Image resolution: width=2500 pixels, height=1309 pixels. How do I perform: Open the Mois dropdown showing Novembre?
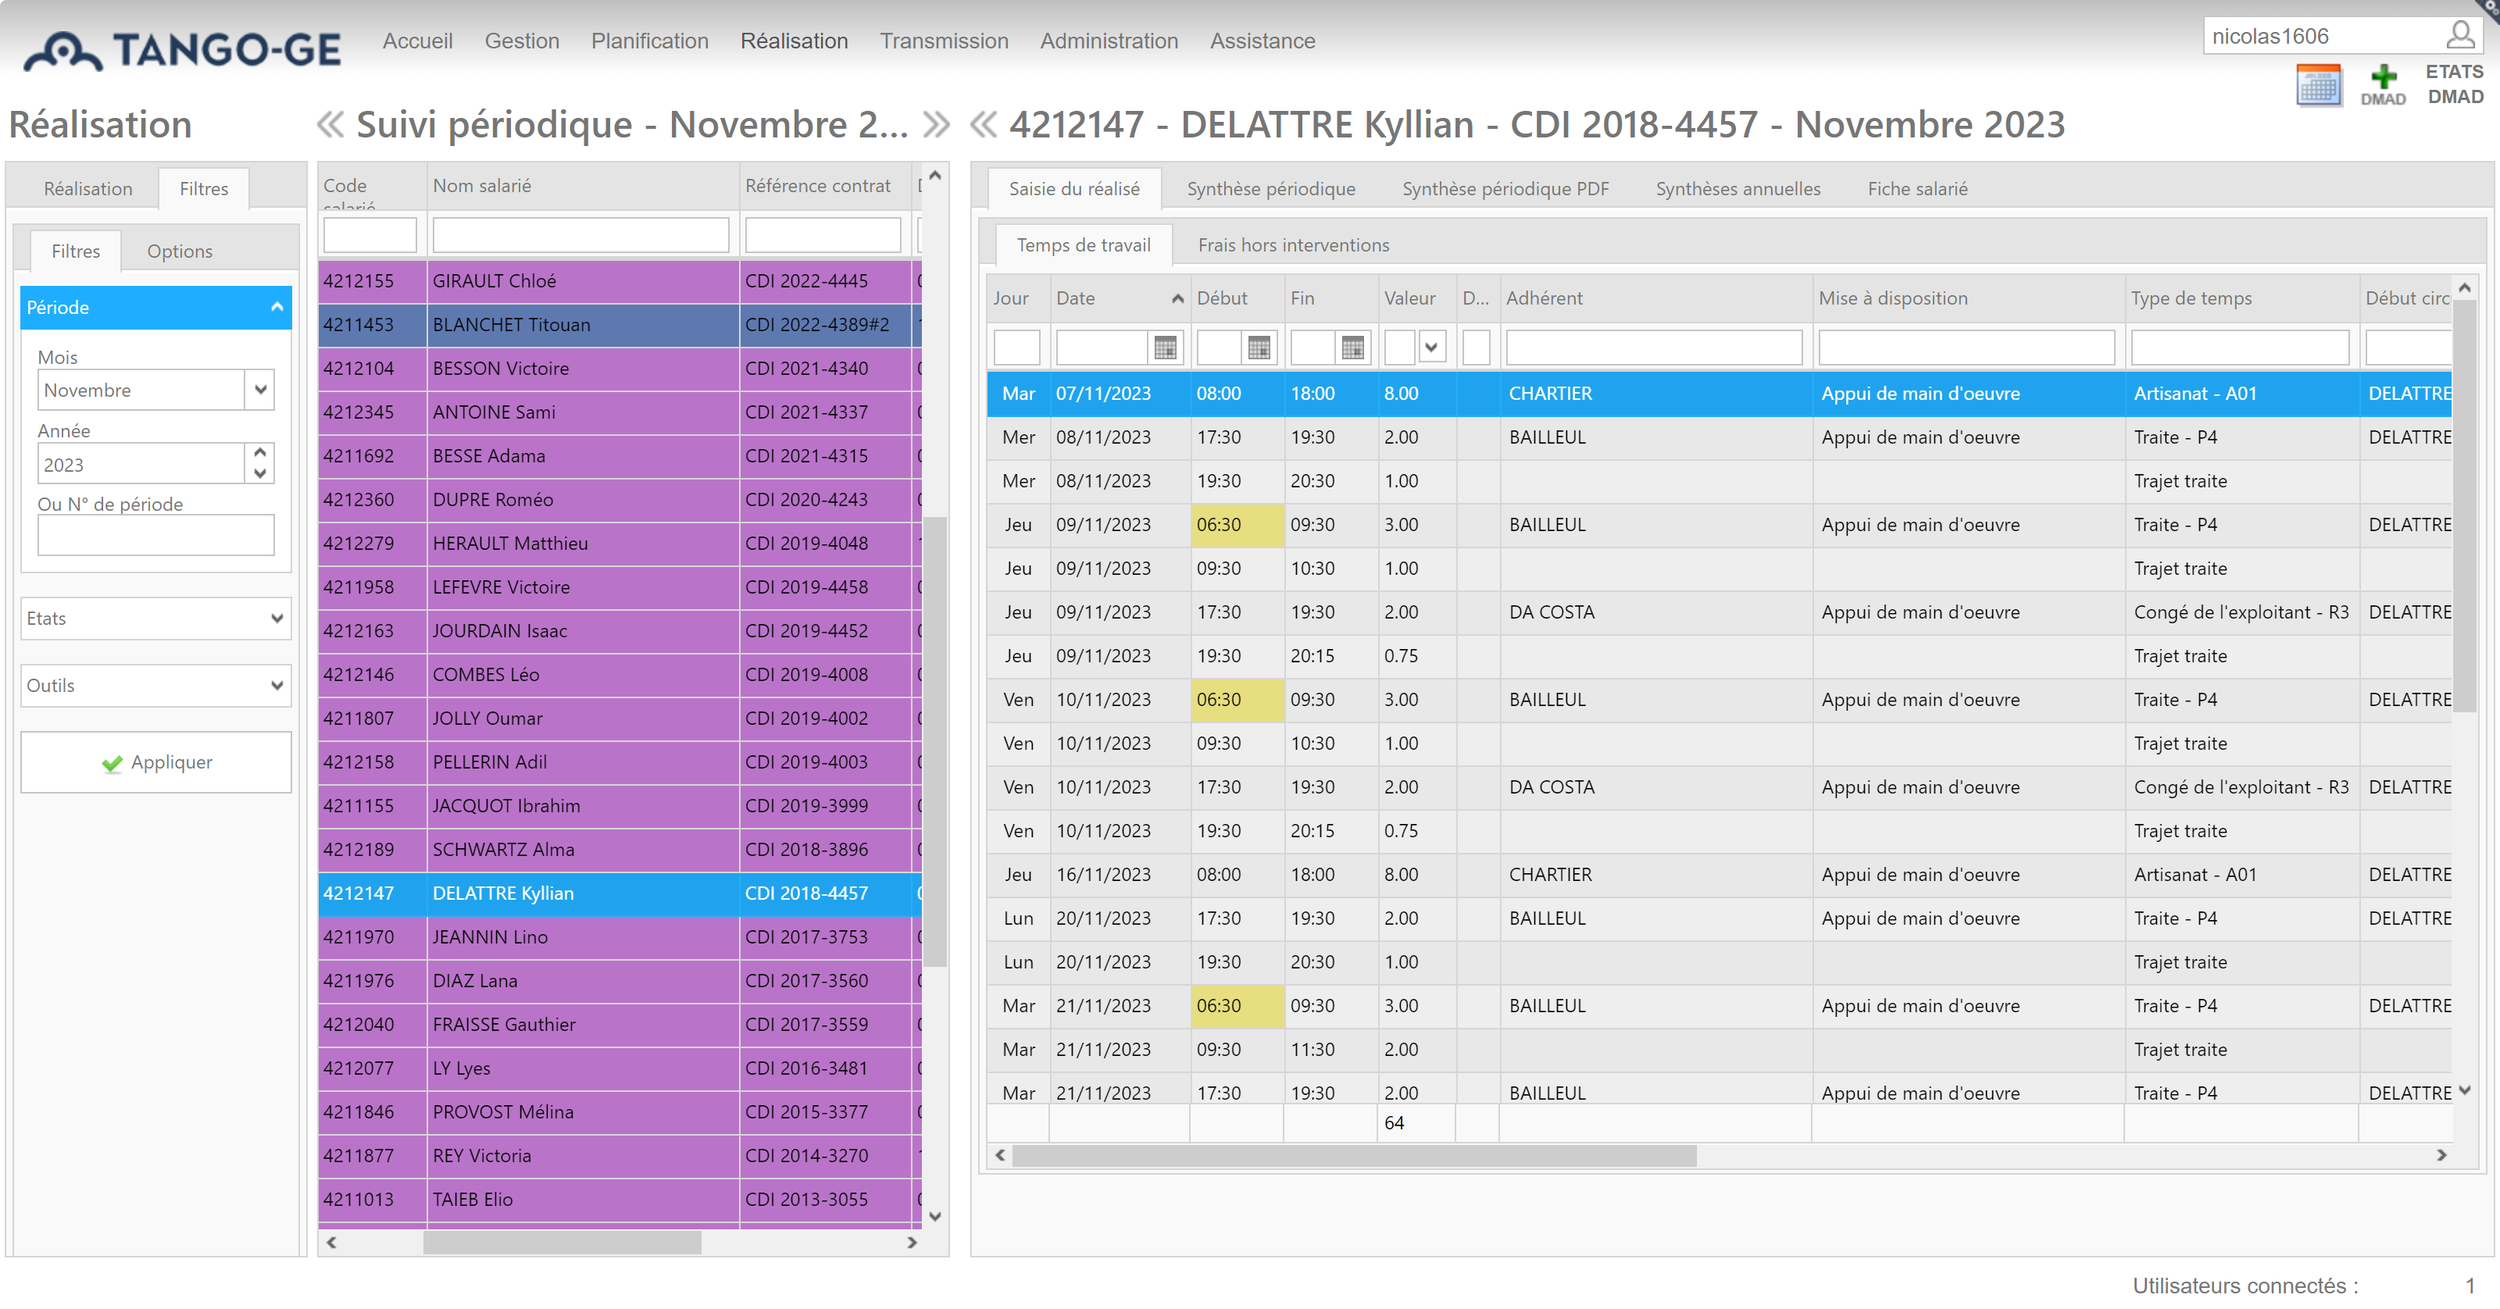[x=260, y=390]
